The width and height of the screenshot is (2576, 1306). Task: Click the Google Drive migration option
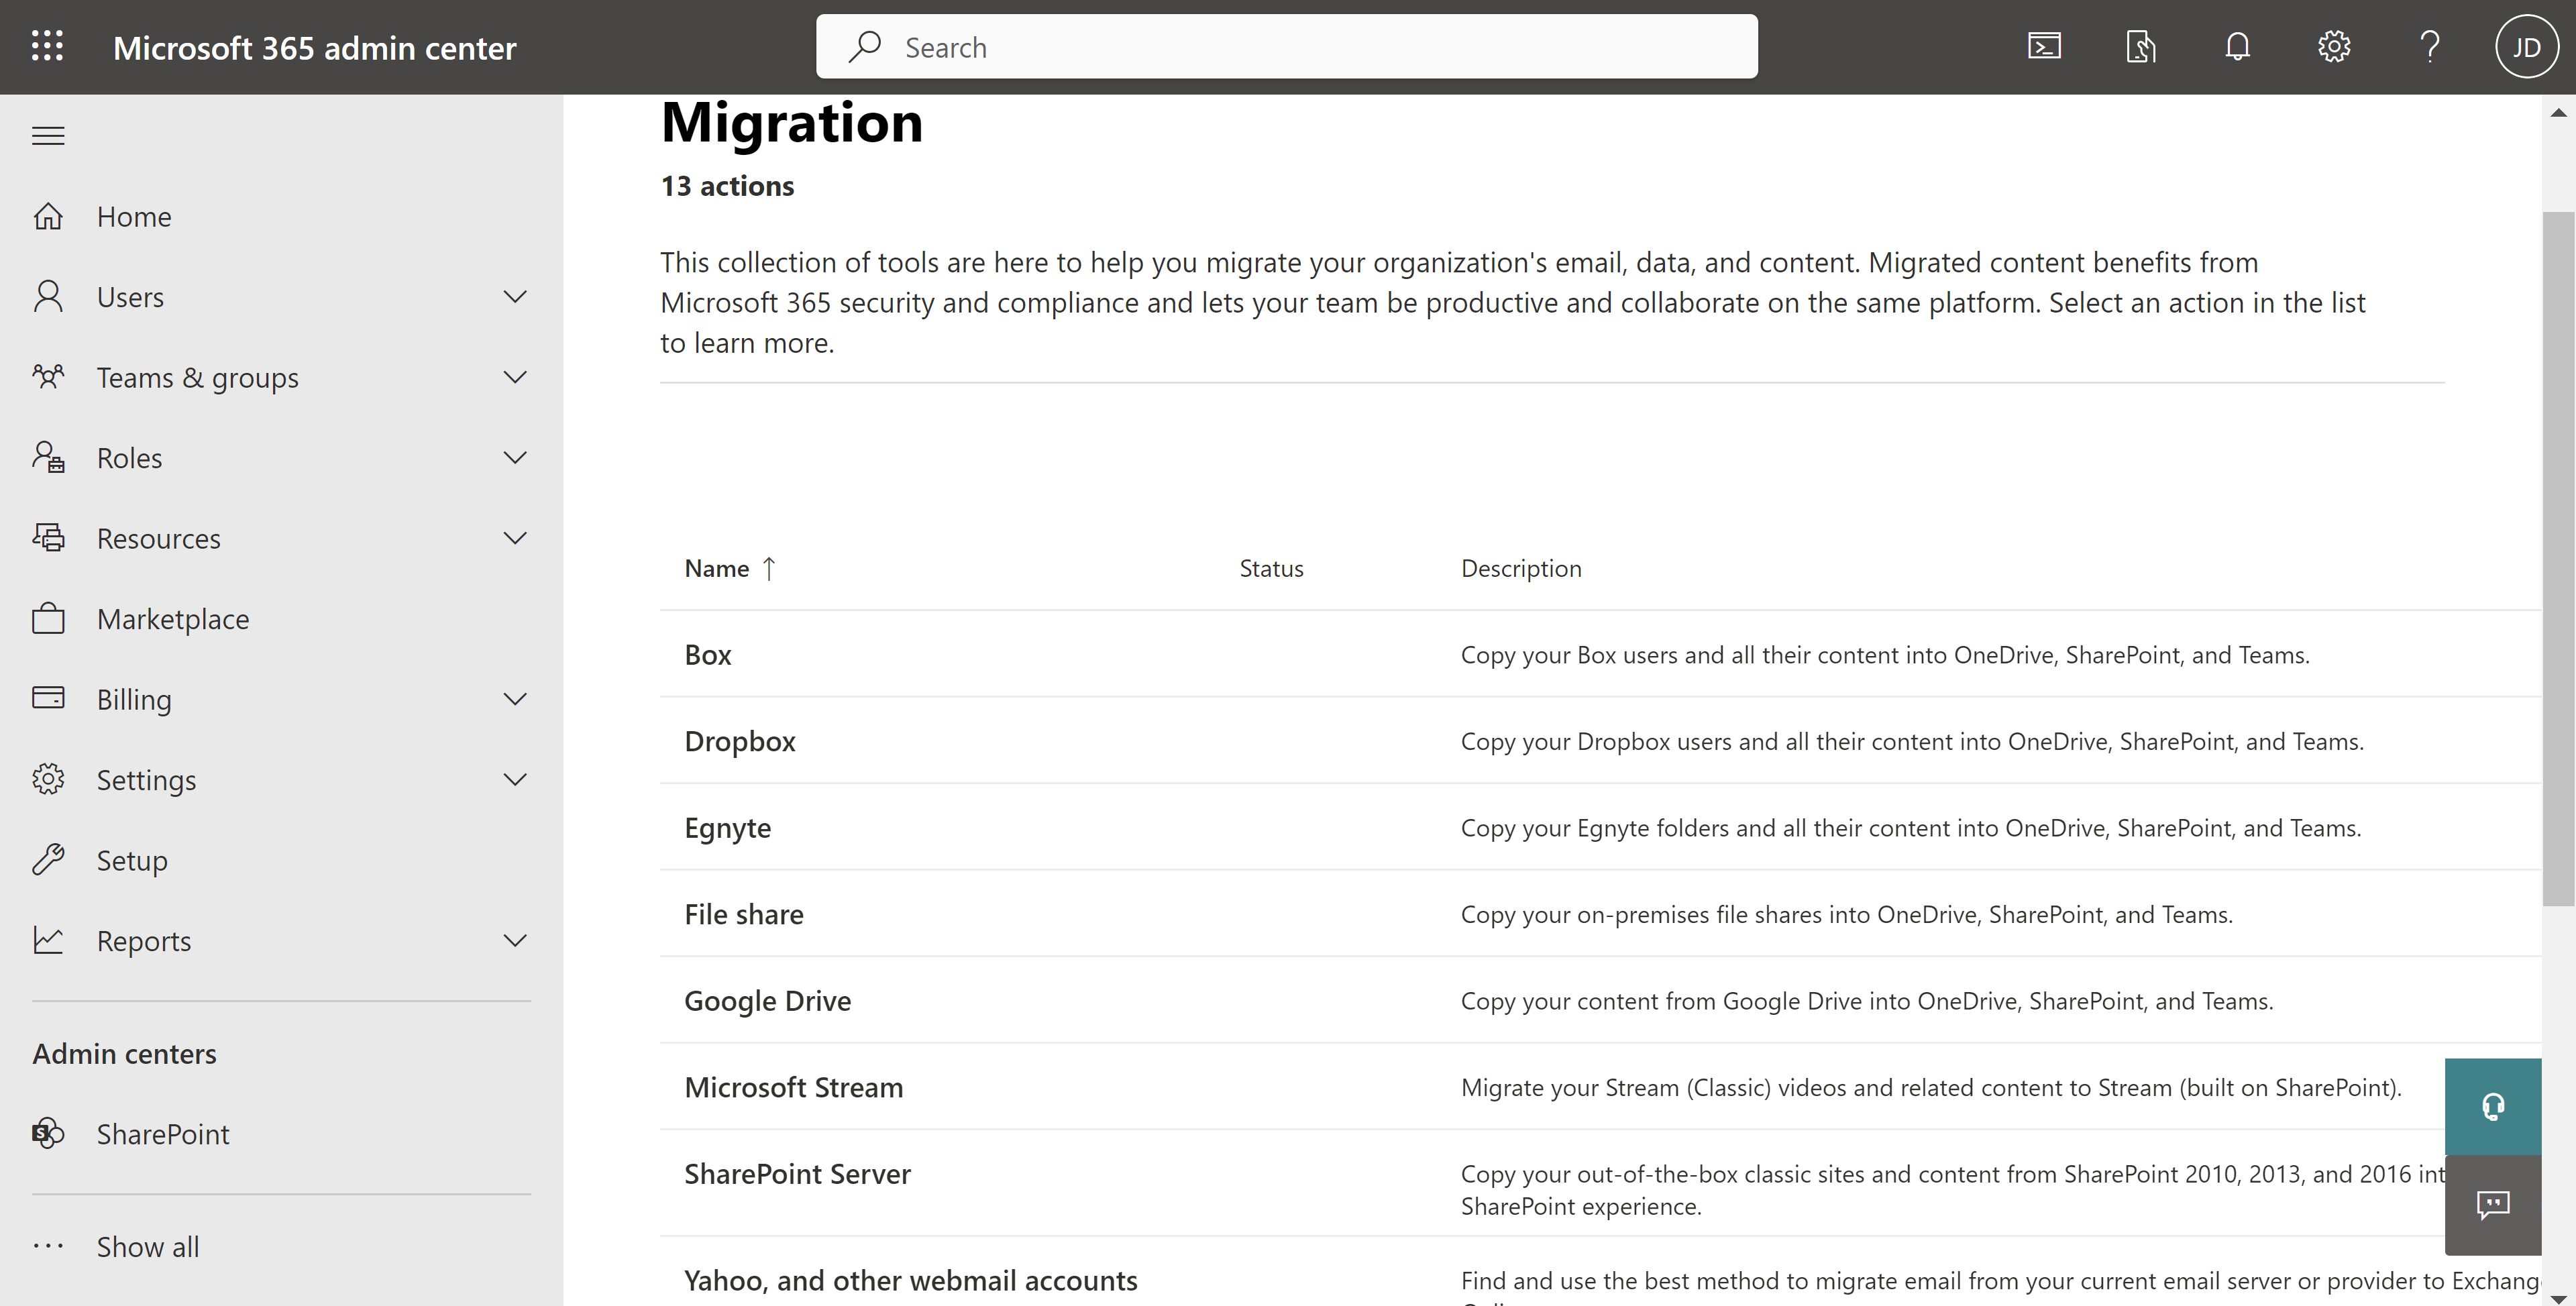point(766,999)
